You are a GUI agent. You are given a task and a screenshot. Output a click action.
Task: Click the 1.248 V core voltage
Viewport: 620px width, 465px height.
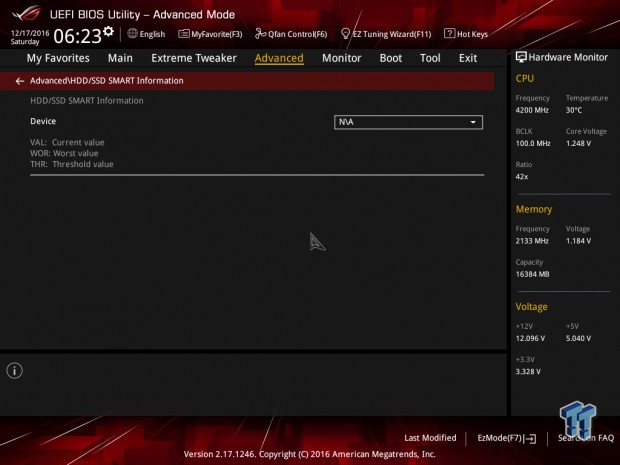coord(578,144)
